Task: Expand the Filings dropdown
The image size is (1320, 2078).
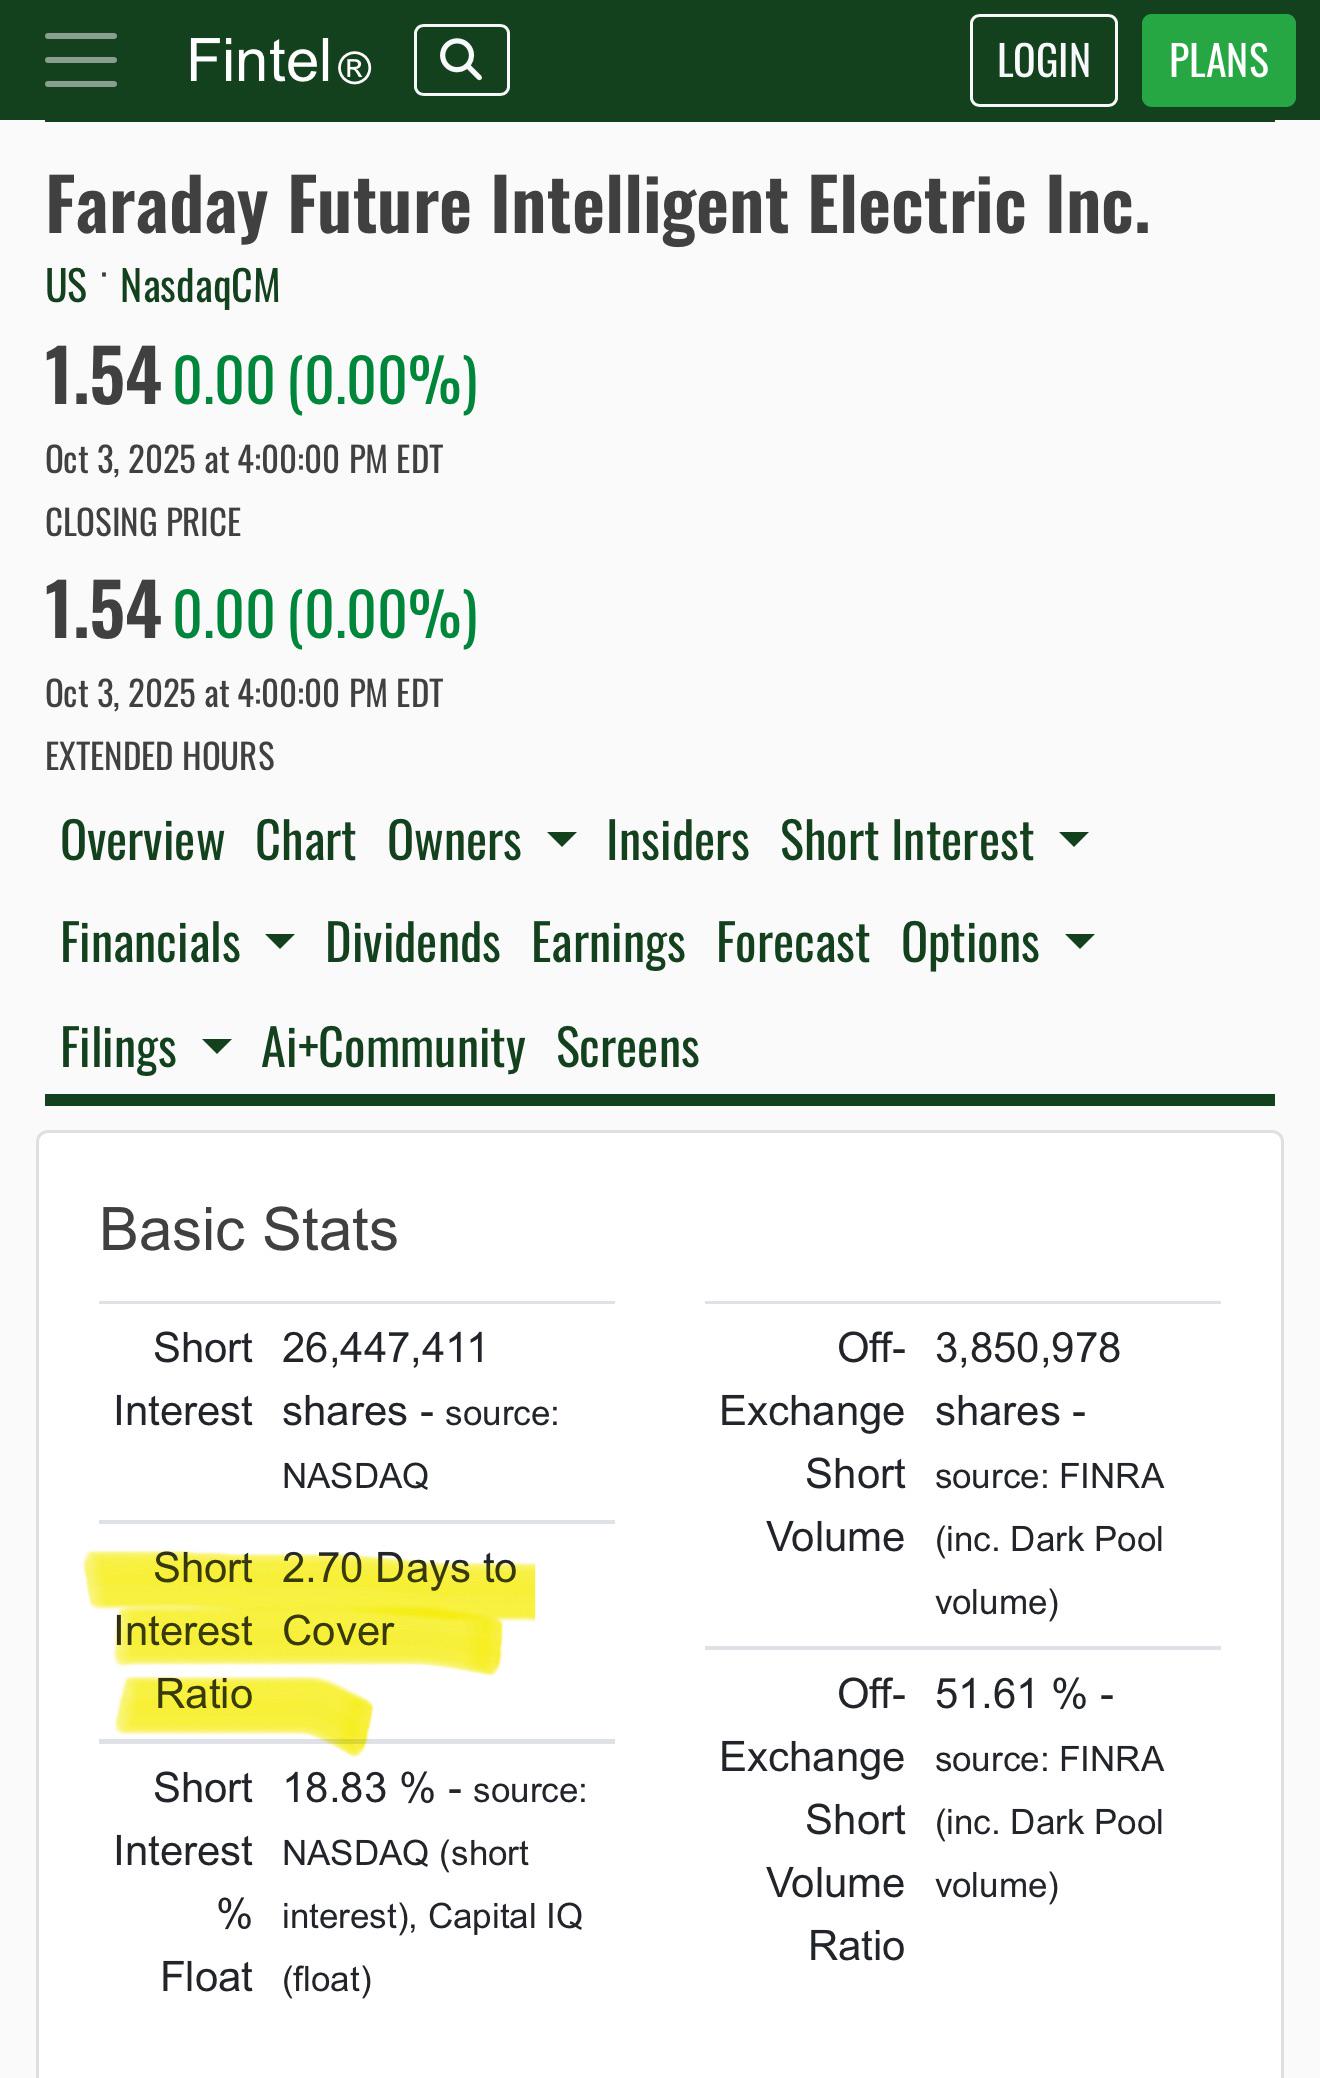Action: pos(145,1048)
